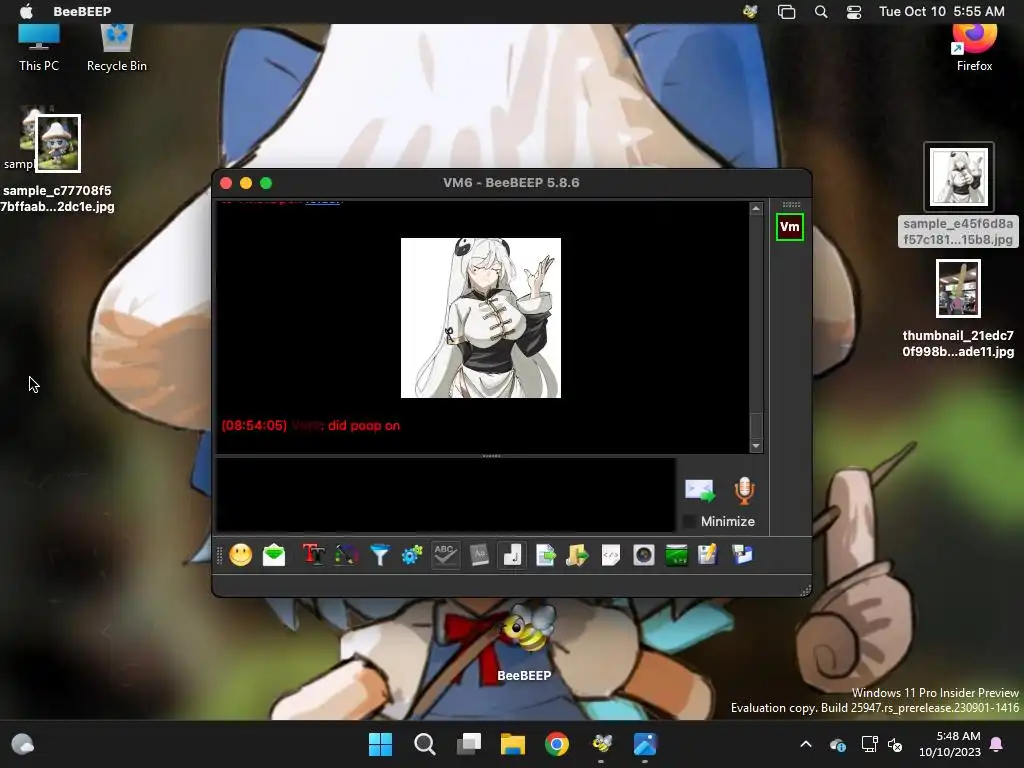Open the chat color picker icon

coord(346,555)
